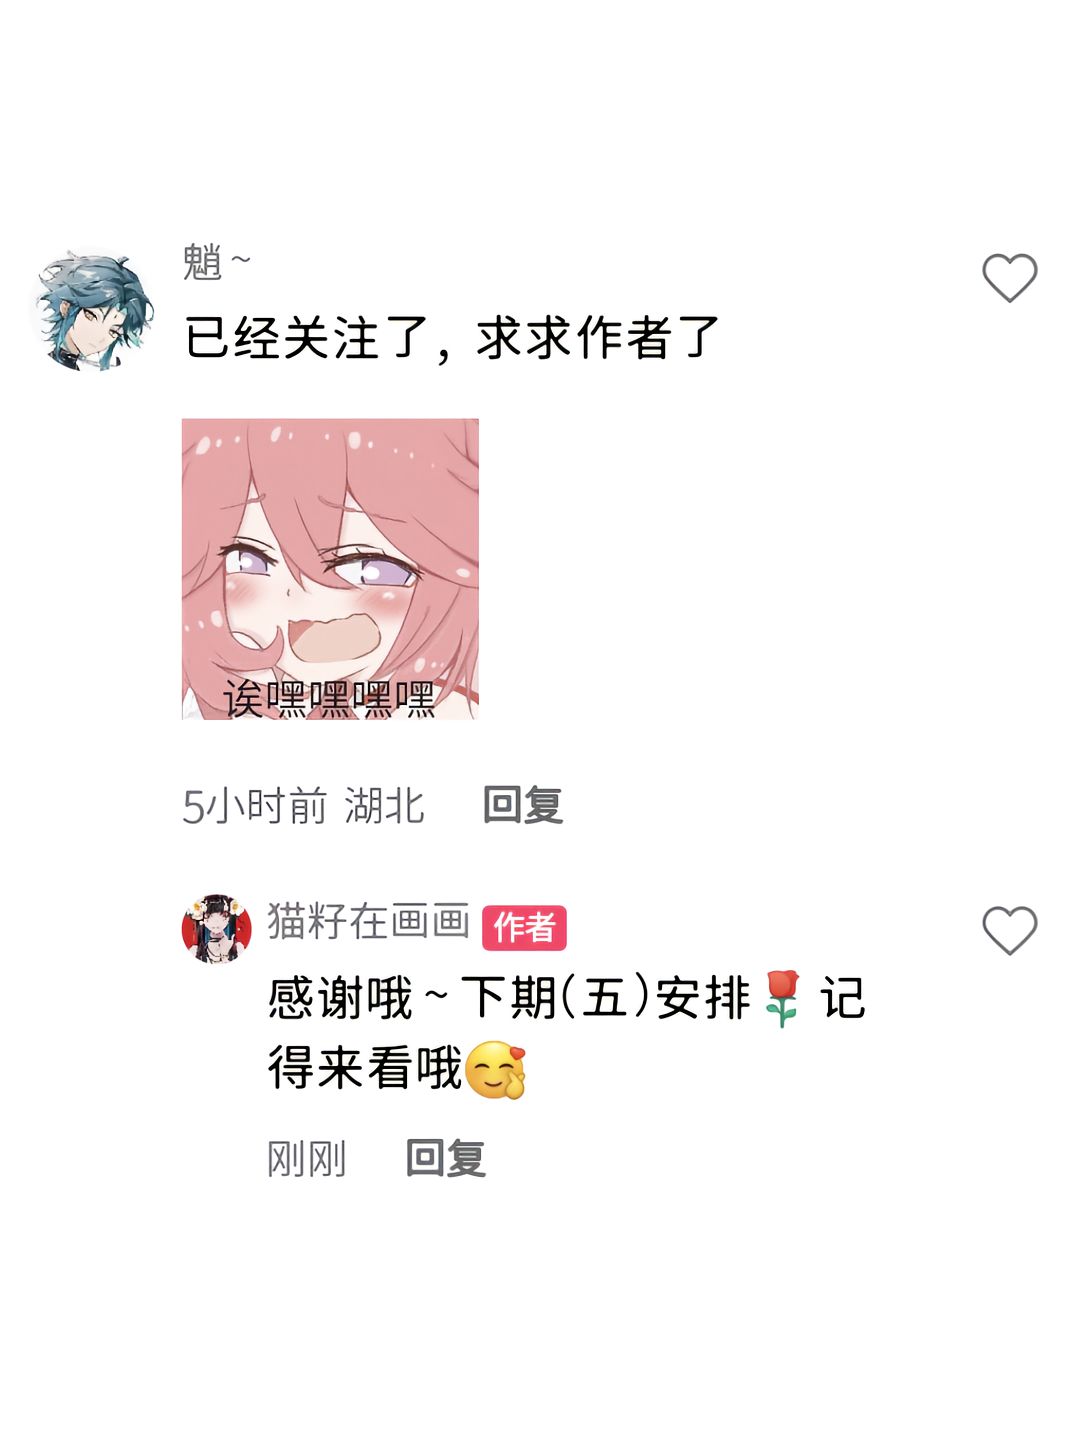Image resolution: width=1080 pixels, height=1440 pixels.
Task: Tap the second line 得来看哦 text
Action: pyautogui.click(x=365, y=1068)
